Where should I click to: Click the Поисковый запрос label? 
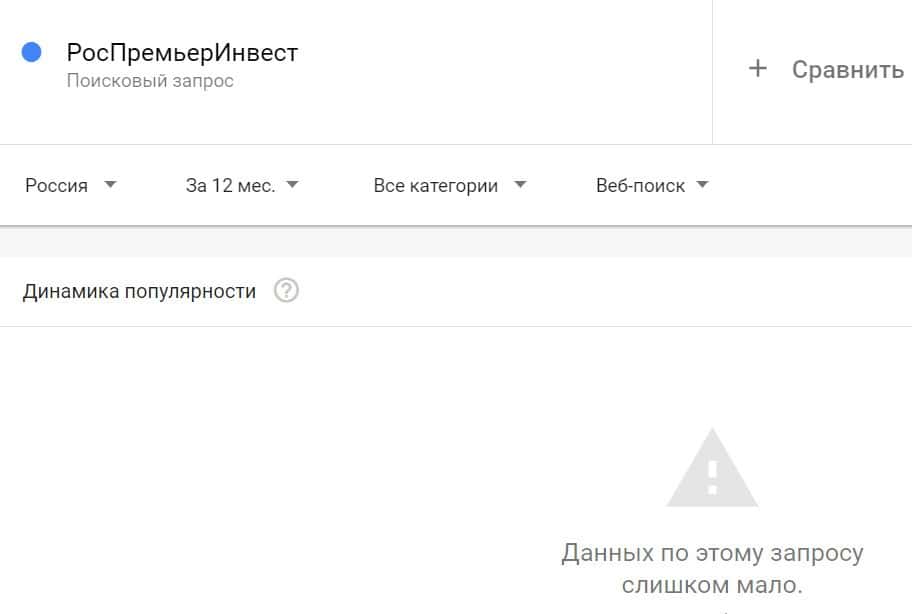150,81
